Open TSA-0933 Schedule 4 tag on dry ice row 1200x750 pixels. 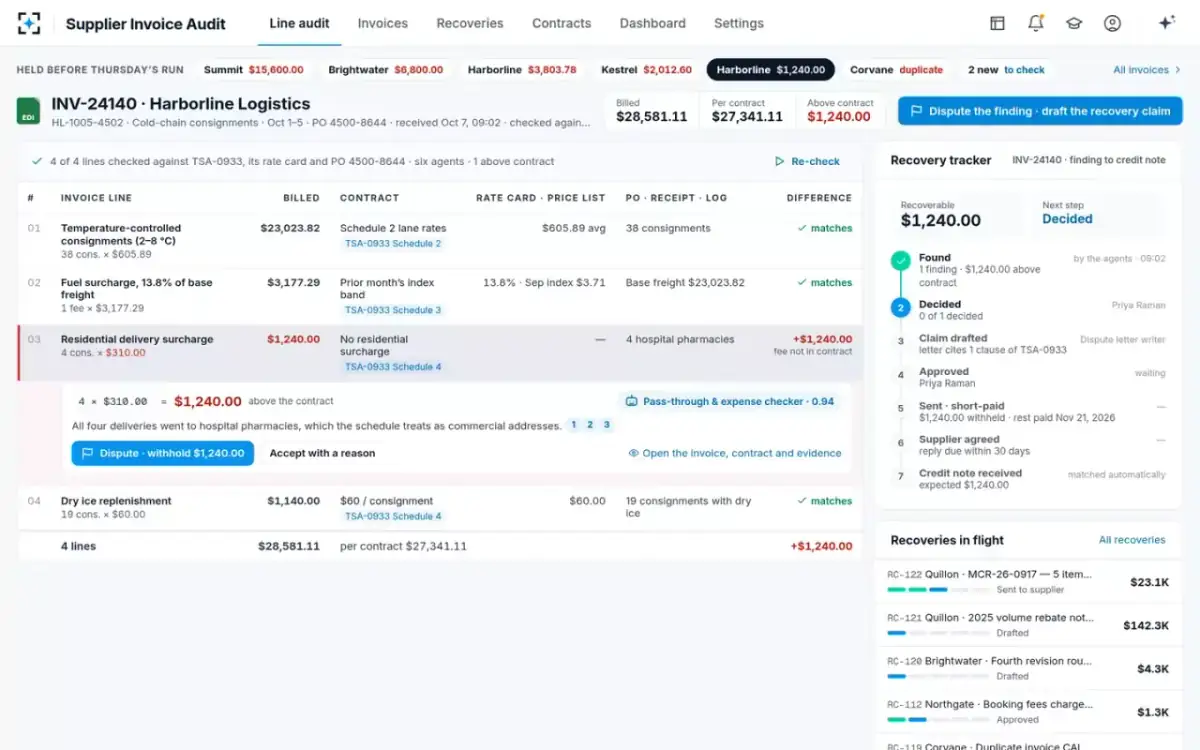click(x=393, y=516)
